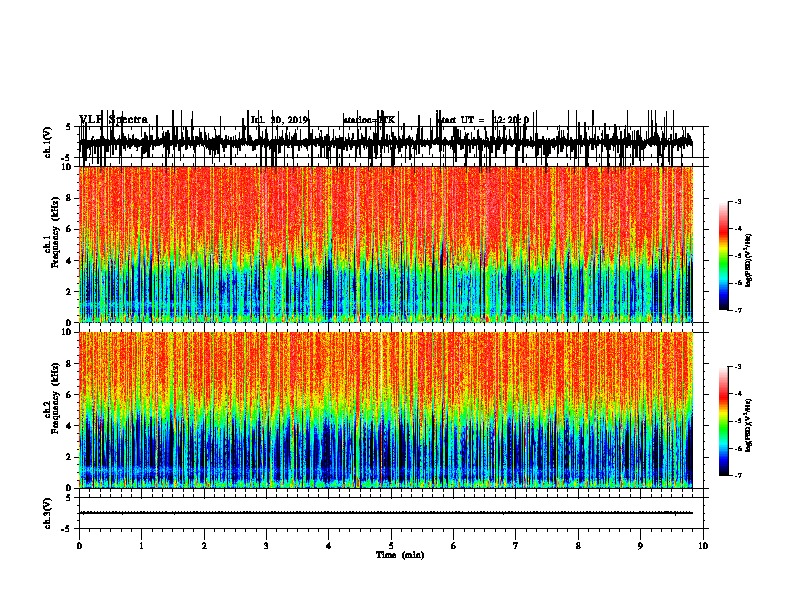Click the ch.2 "Frequency (kHz)" axis label
The height and width of the screenshot is (612, 792).
tap(55, 398)
